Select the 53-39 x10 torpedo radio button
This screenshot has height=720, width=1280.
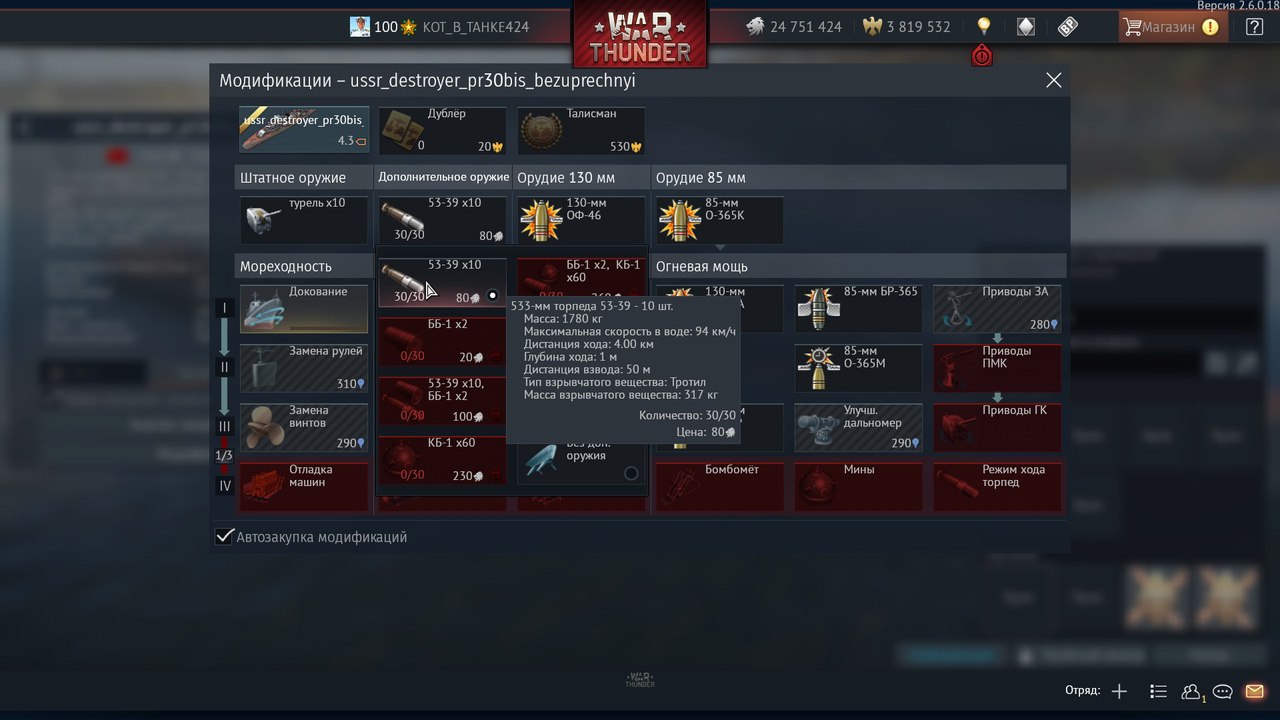[x=492, y=296]
